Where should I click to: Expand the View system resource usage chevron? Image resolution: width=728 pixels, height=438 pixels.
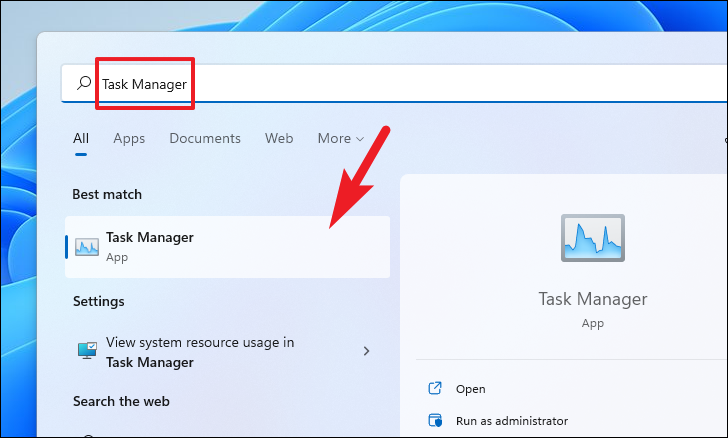(x=366, y=351)
